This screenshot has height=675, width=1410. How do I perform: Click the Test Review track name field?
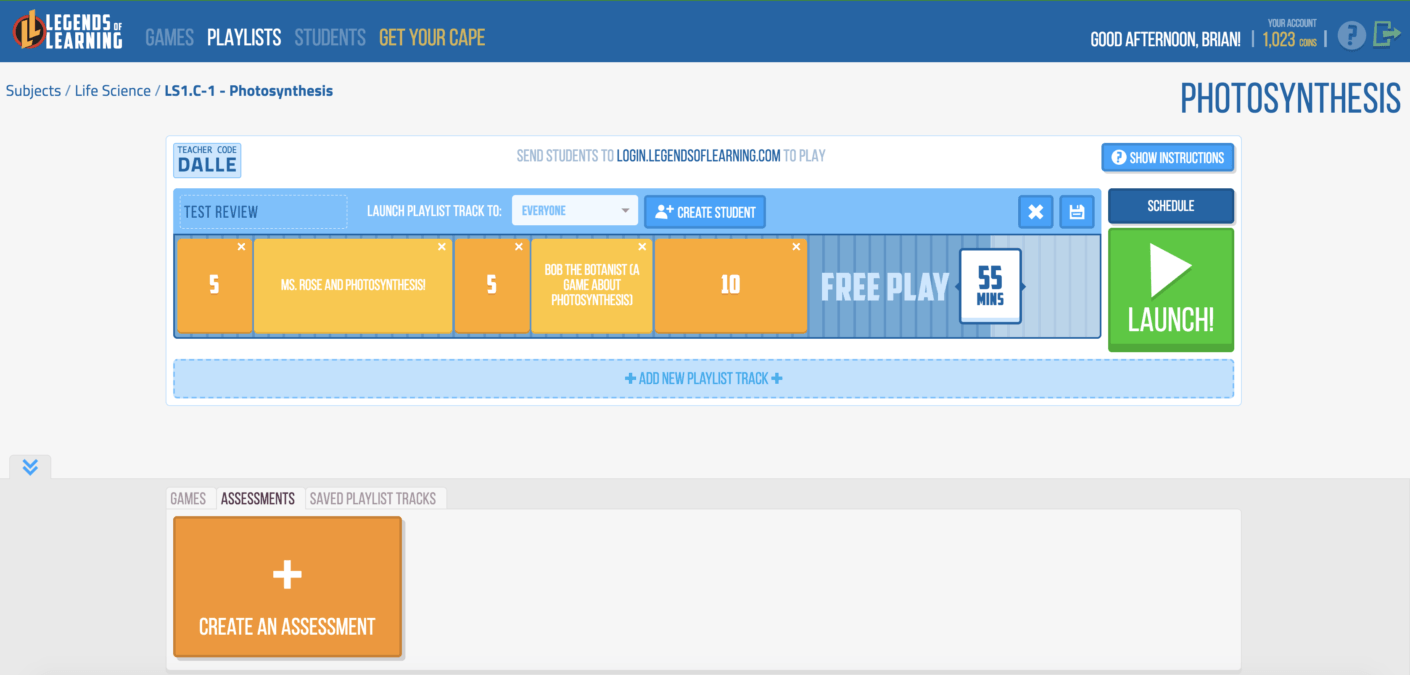(x=263, y=212)
